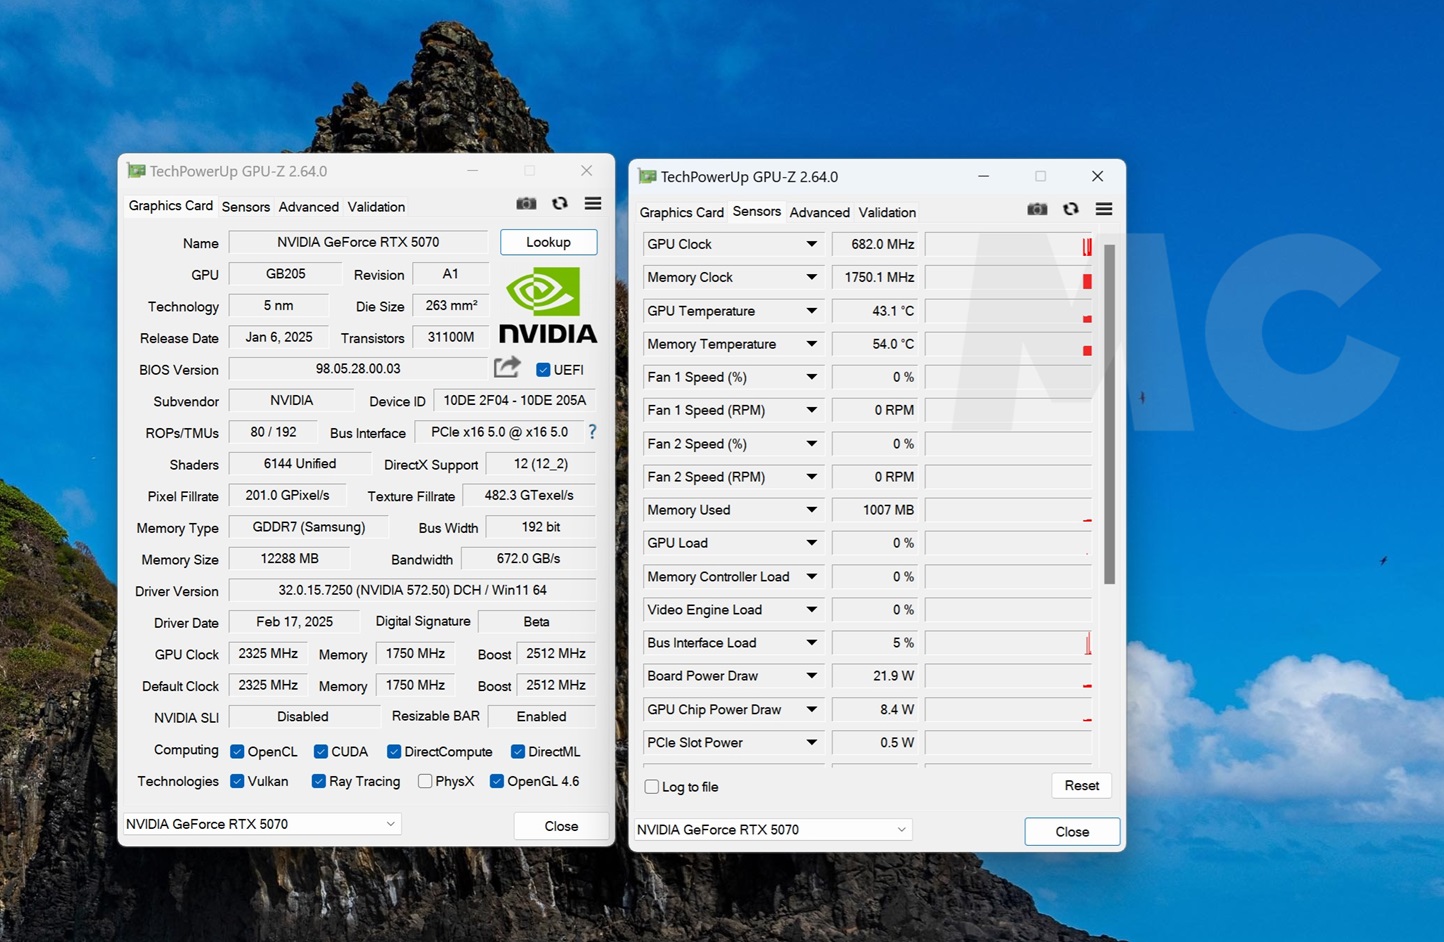Image resolution: width=1444 pixels, height=942 pixels.
Task: Toggle the PhysX checkbox
Action: (x=425, y=782)
